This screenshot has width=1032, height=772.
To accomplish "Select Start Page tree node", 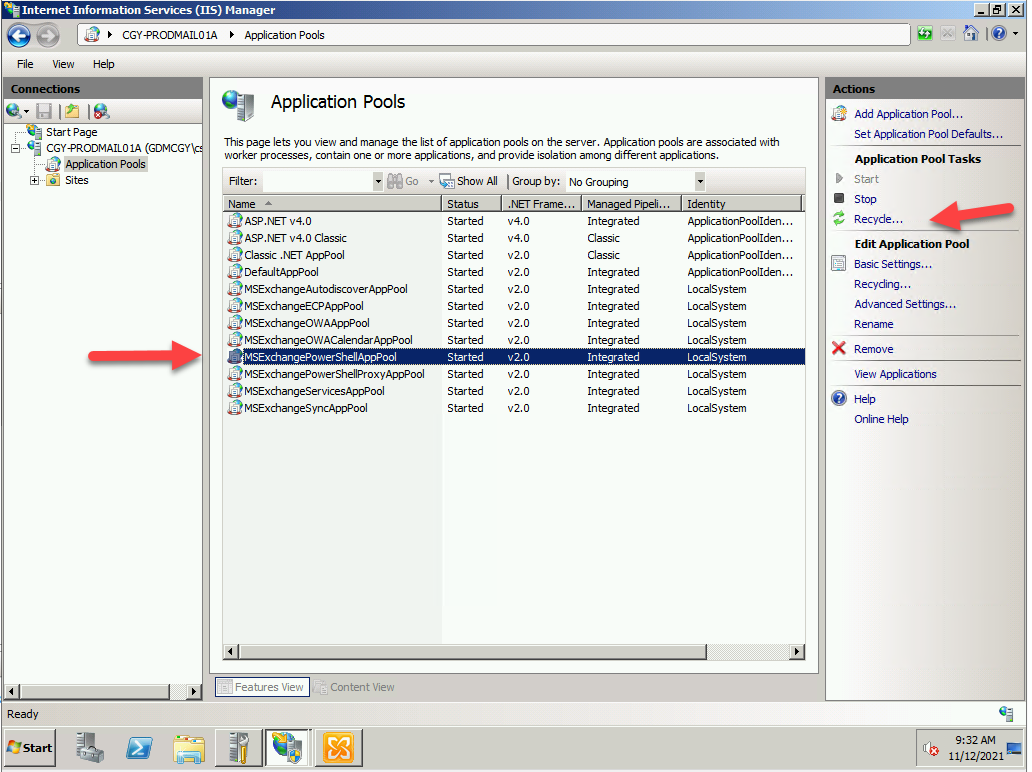I will tap(72, 132).
